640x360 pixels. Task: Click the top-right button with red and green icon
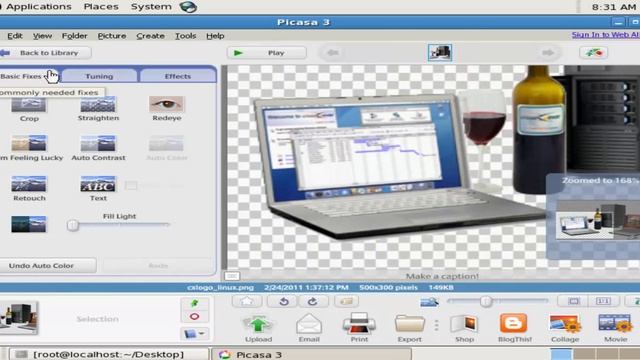coord(593,53)
